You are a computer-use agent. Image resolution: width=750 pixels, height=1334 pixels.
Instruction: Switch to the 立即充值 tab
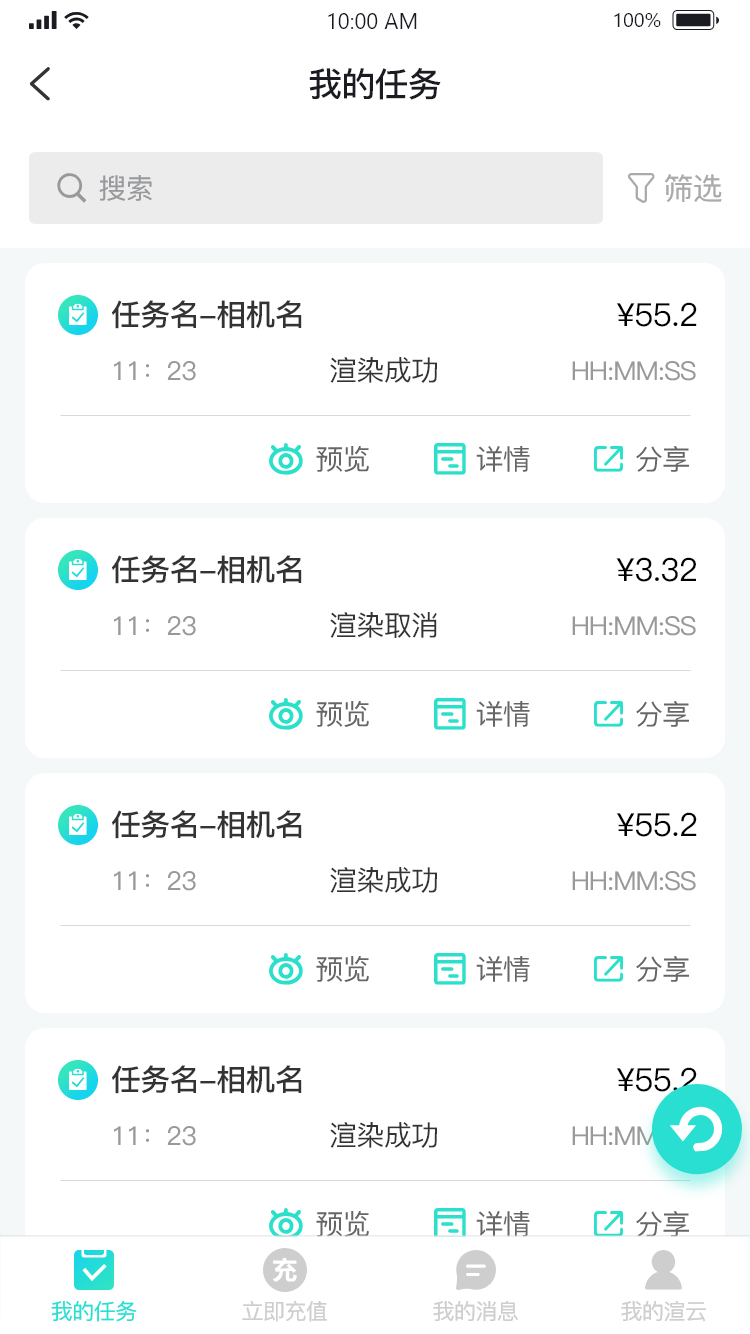[x=285, y=1286]
